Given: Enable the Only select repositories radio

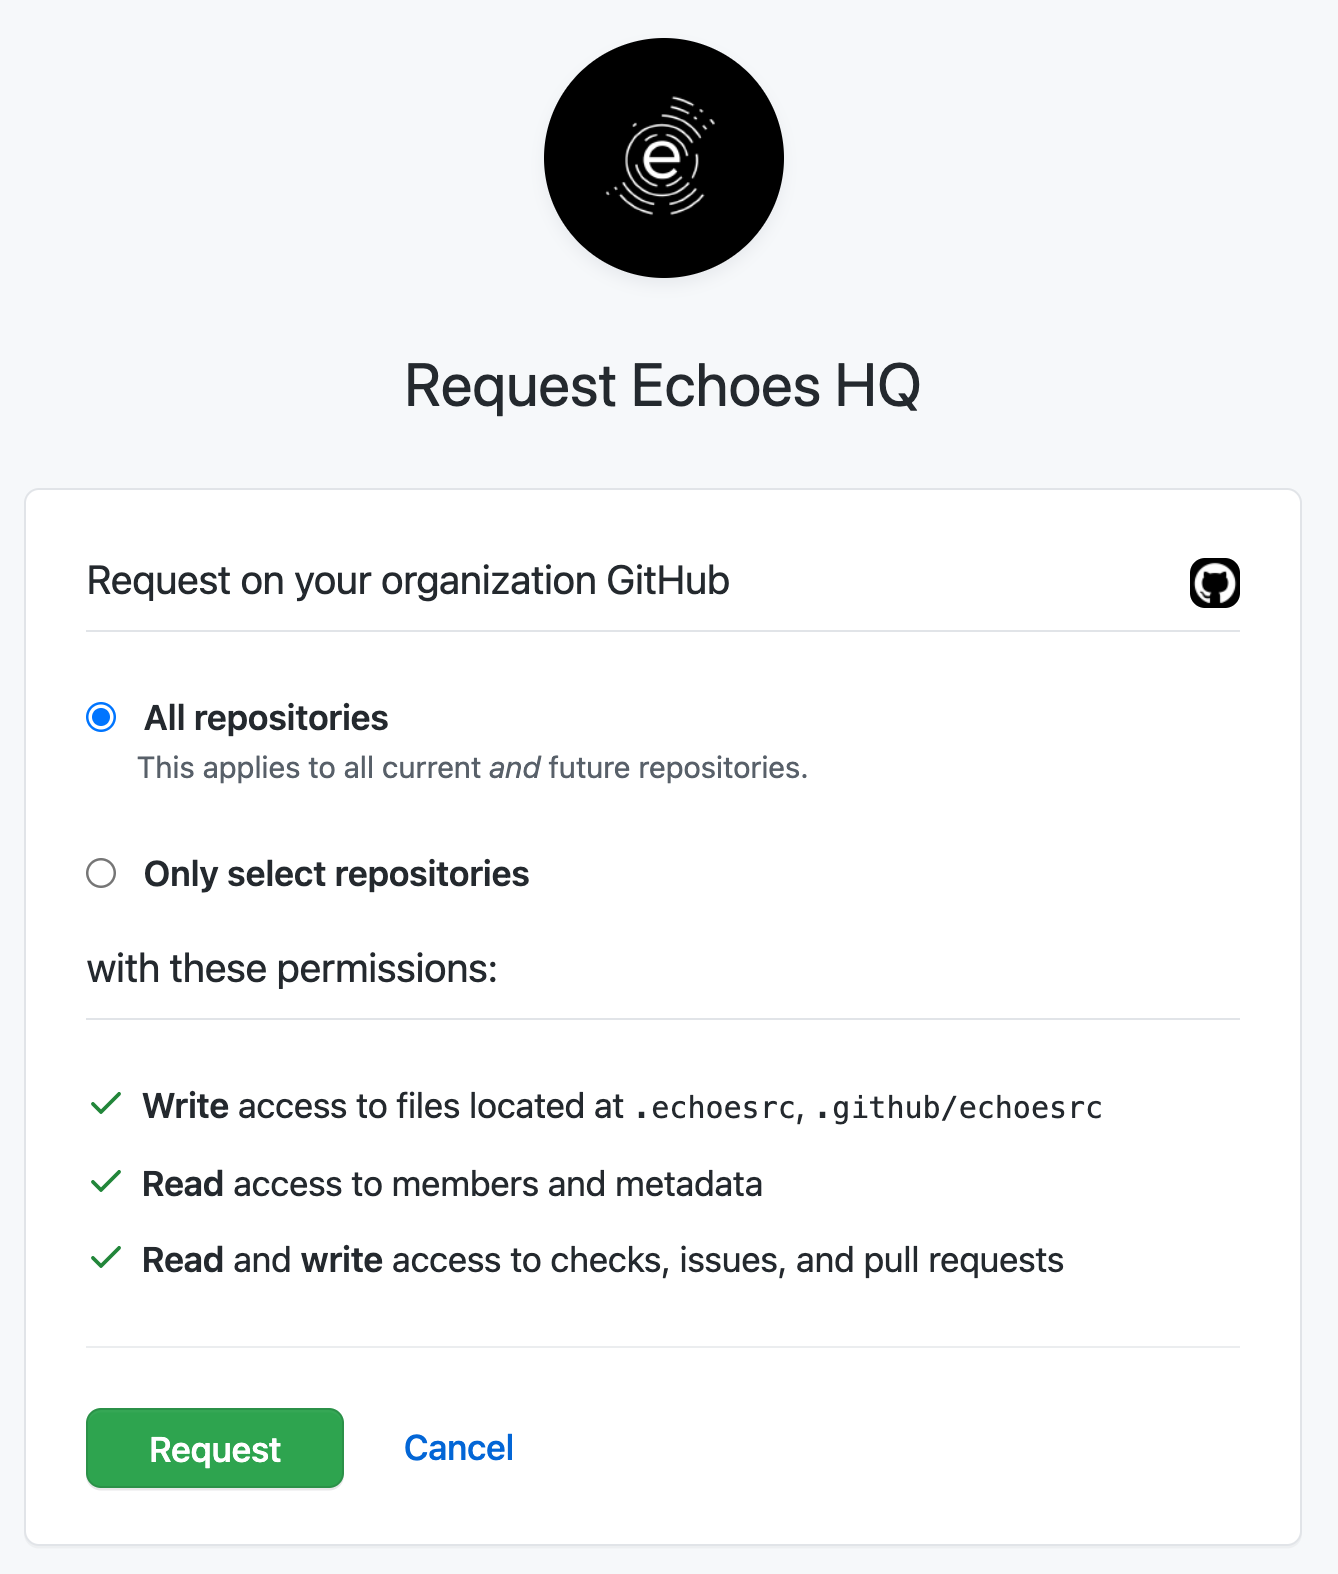Looking at the screenshot, I should [x=101, y=873].
